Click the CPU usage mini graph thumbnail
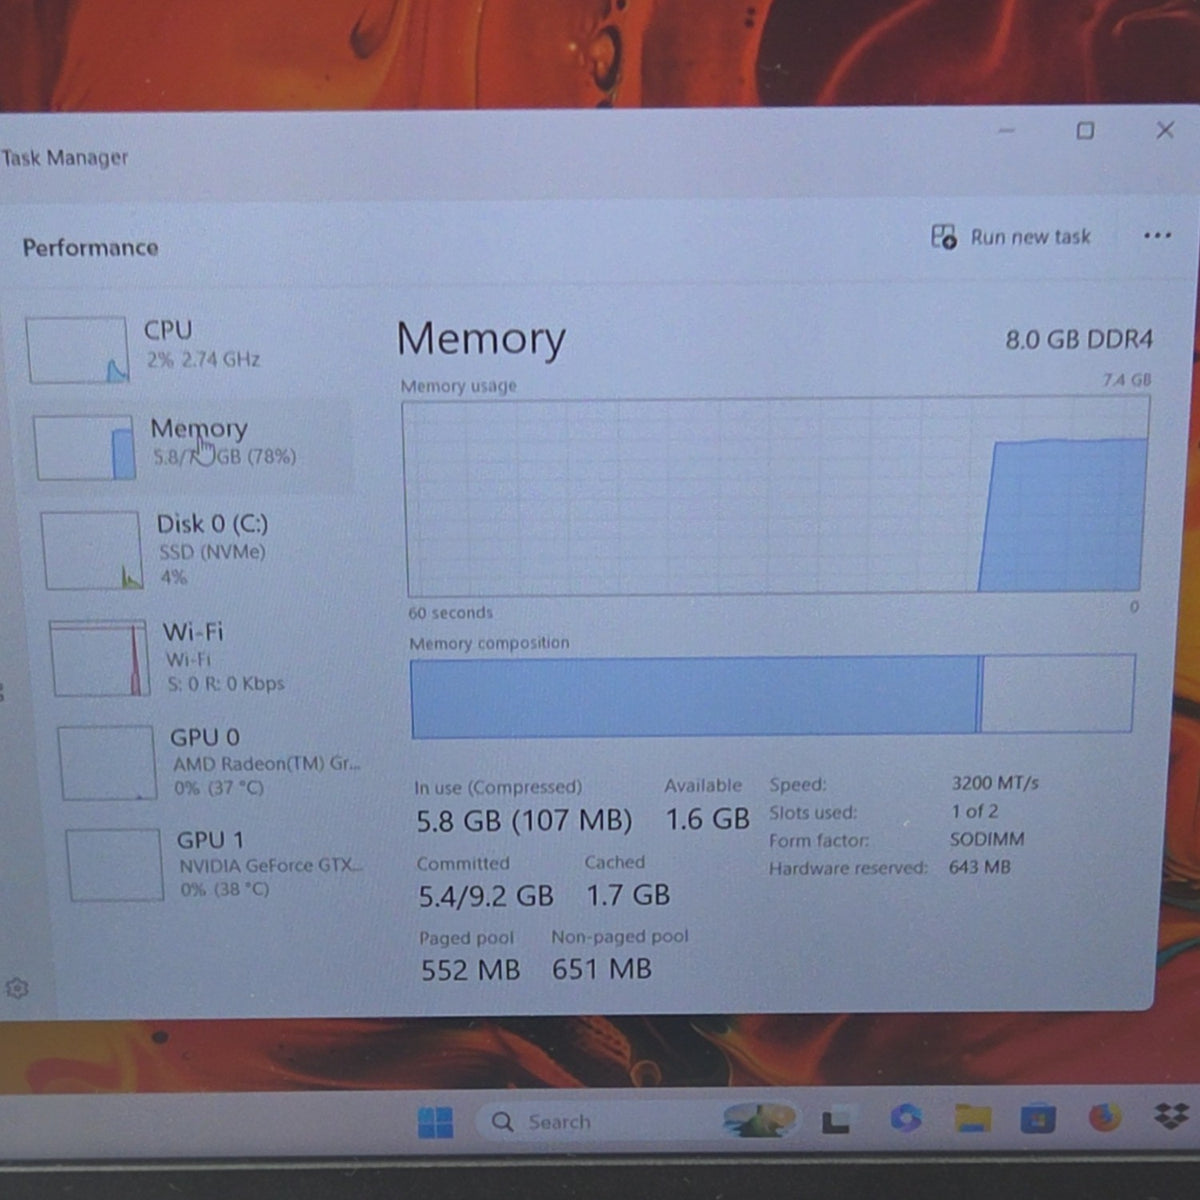This screenshot has height=1200, width=1200. click(x=77, y=350)
